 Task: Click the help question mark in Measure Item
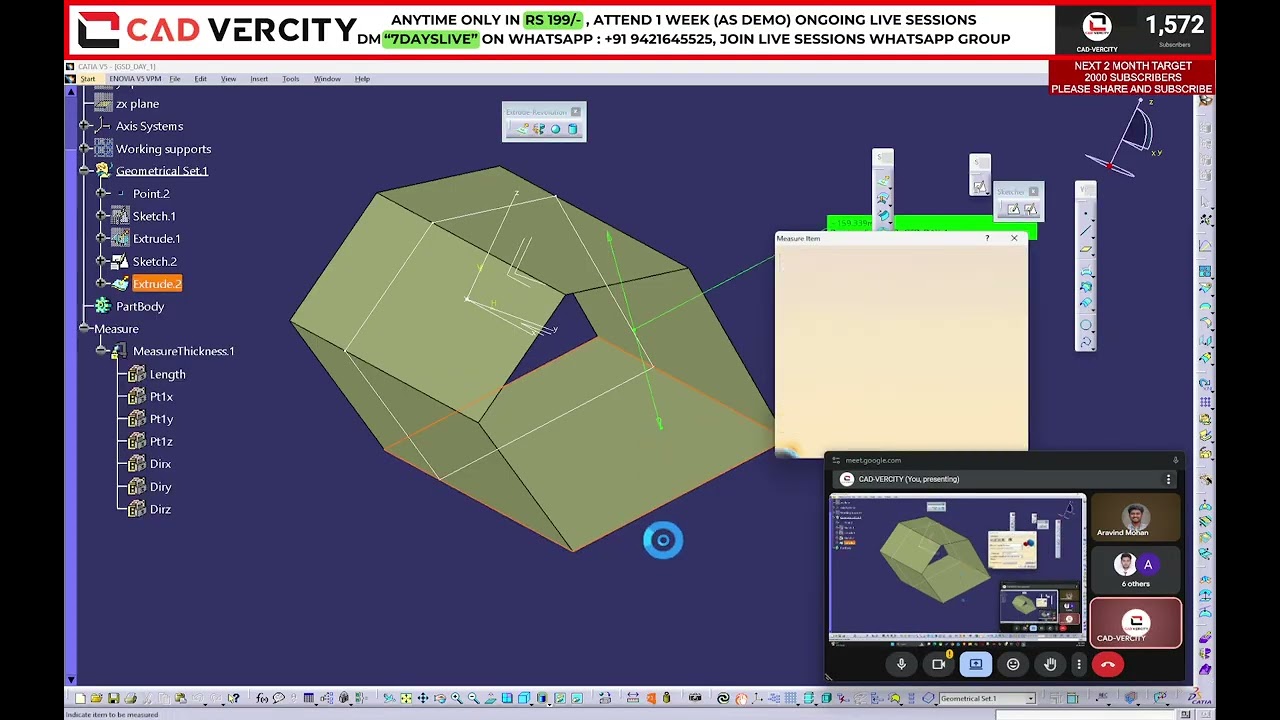(987, 238)
